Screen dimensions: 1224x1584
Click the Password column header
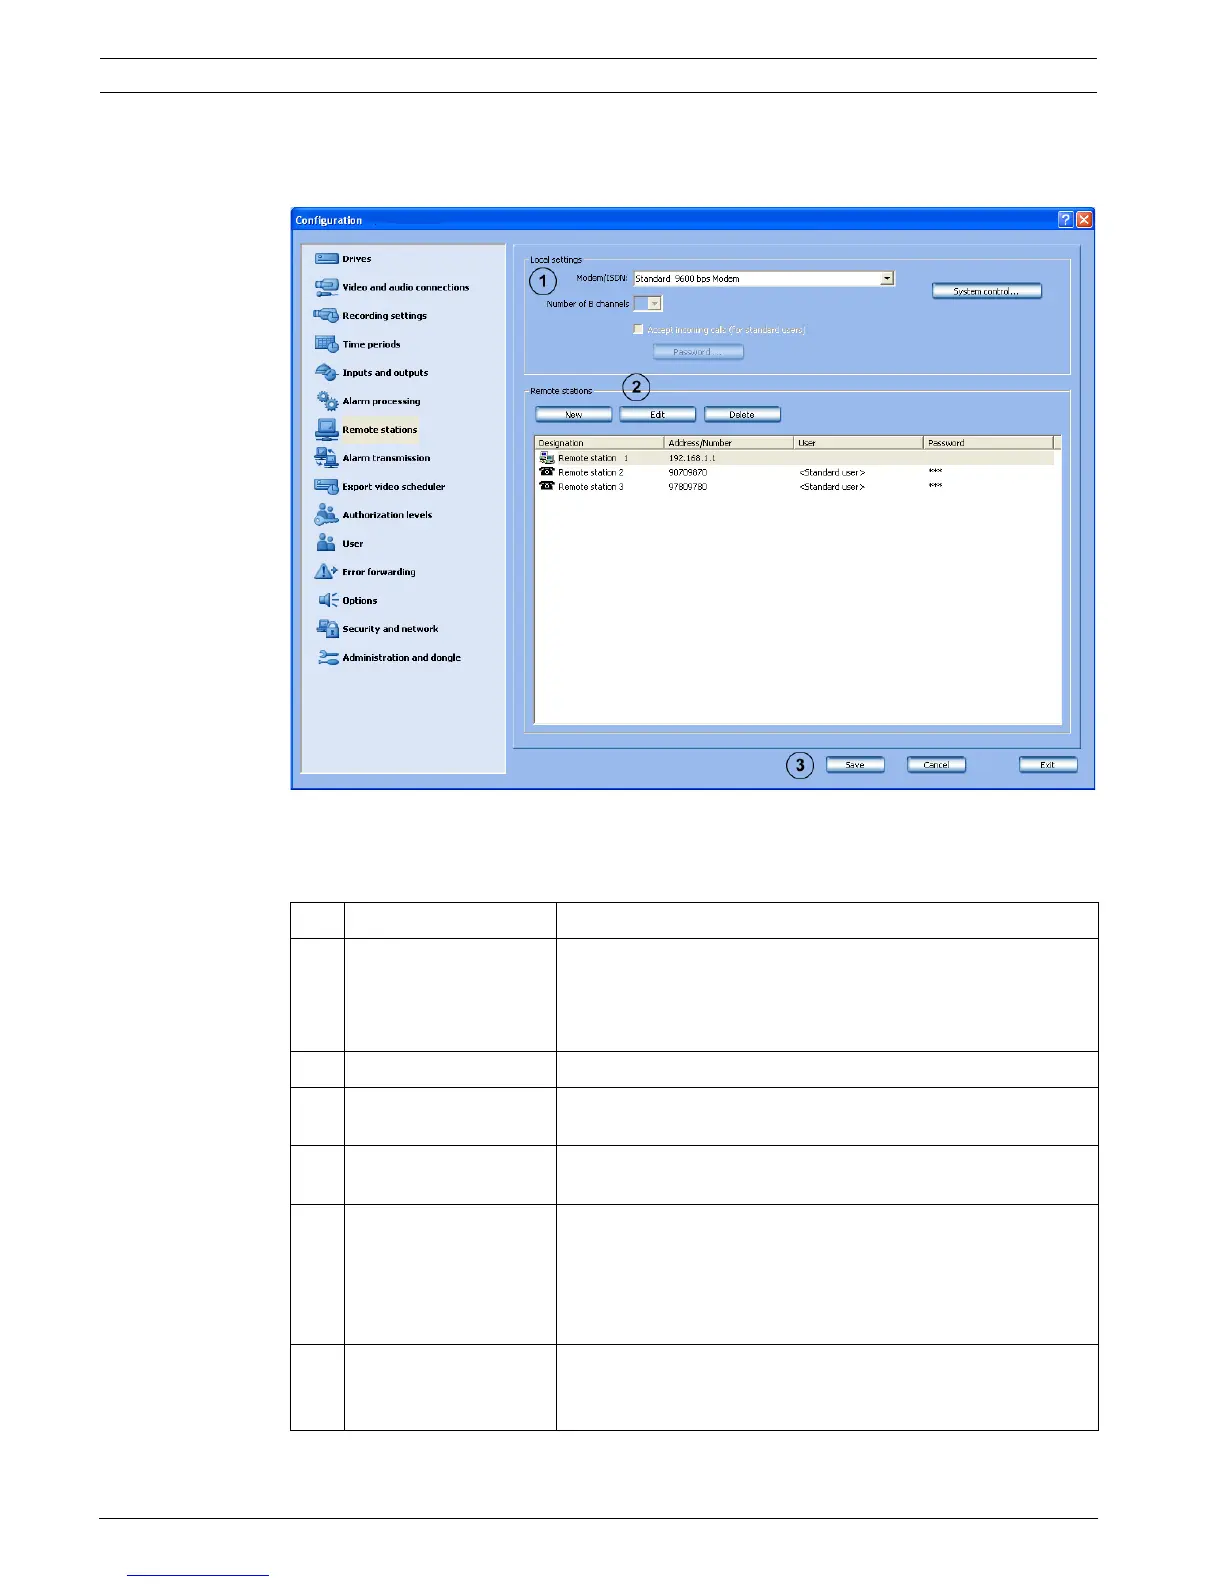click(988, 443)
